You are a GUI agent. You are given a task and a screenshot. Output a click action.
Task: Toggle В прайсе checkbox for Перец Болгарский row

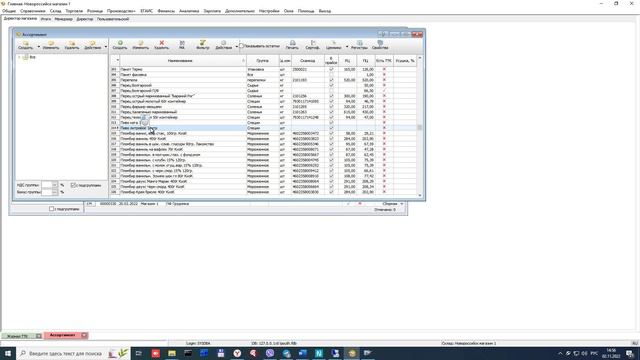click(x=331, y=85)
